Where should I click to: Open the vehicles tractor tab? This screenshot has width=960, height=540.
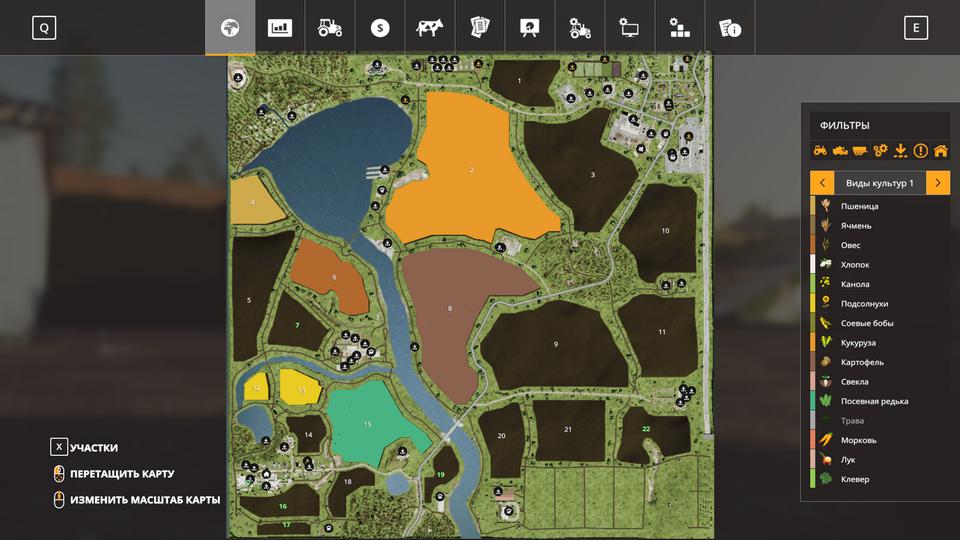330,28
